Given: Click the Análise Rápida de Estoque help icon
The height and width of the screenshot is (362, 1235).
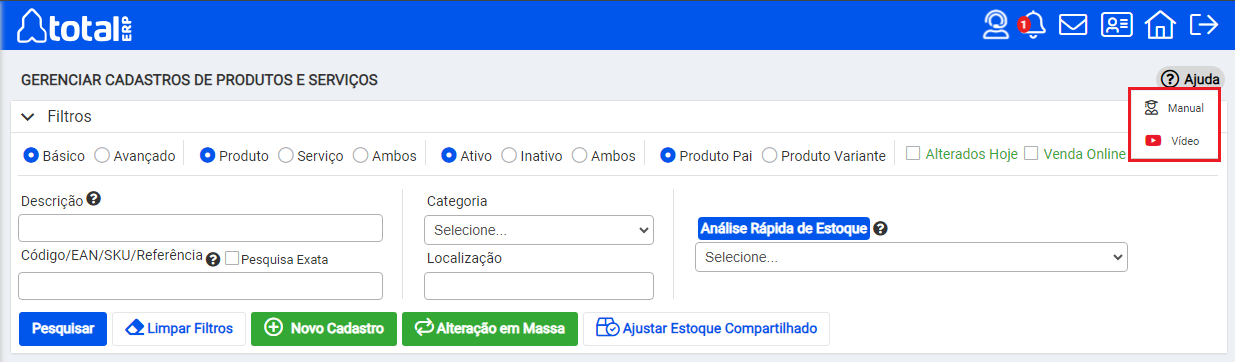Looking at the screenshot, I should click(x=880, y=228).
